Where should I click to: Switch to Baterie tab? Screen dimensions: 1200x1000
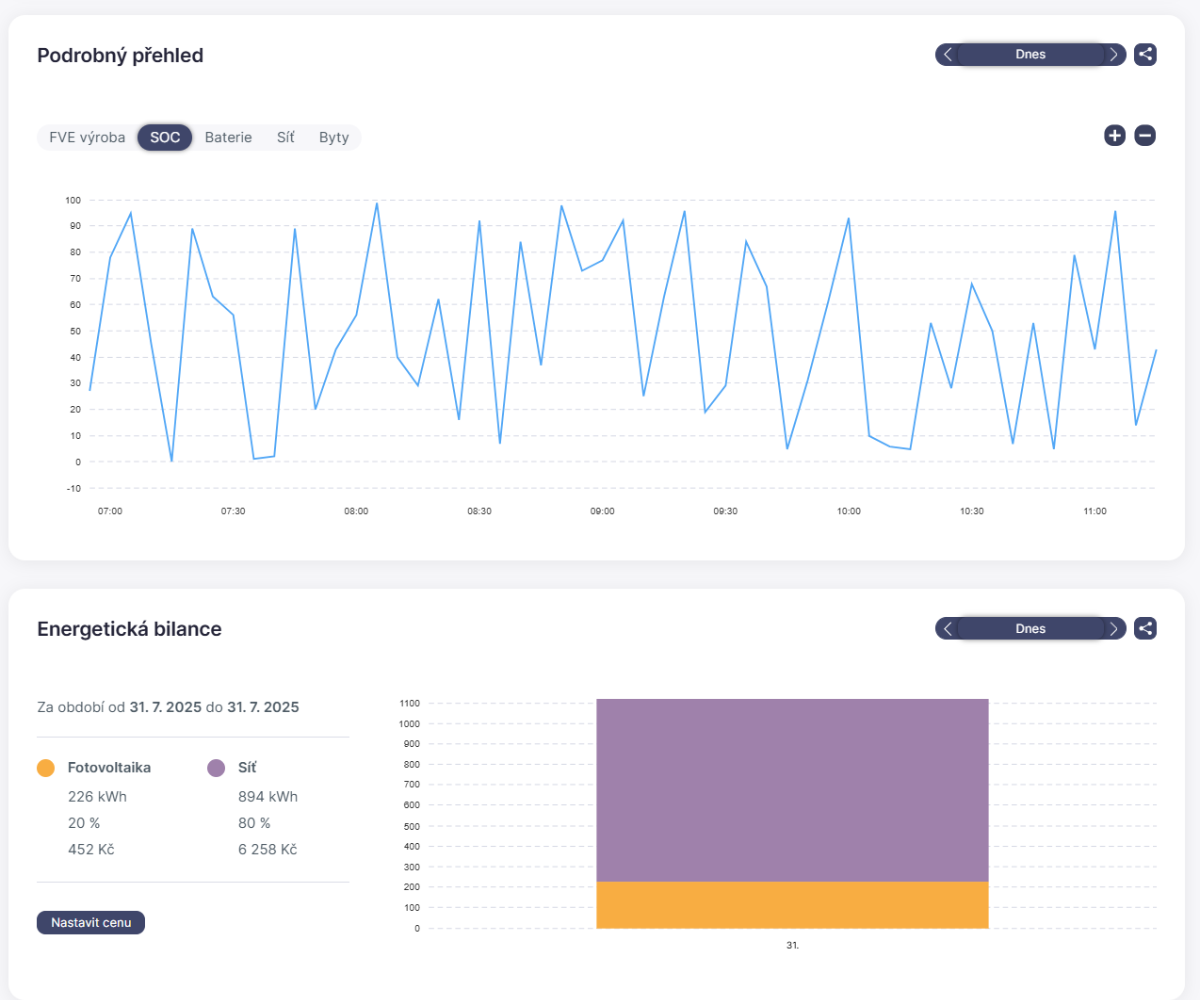click(x=228, y=138)
